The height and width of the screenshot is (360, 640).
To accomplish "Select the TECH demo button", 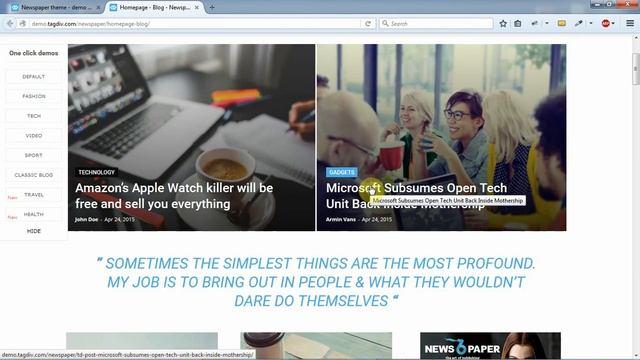I will click(34, 116).
